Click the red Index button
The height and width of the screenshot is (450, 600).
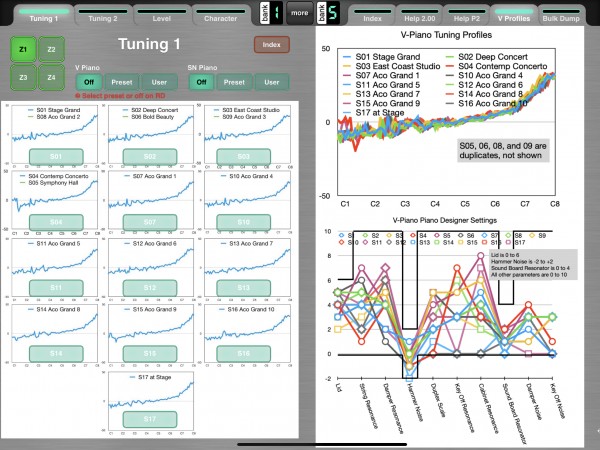click(x=272, y=45)
